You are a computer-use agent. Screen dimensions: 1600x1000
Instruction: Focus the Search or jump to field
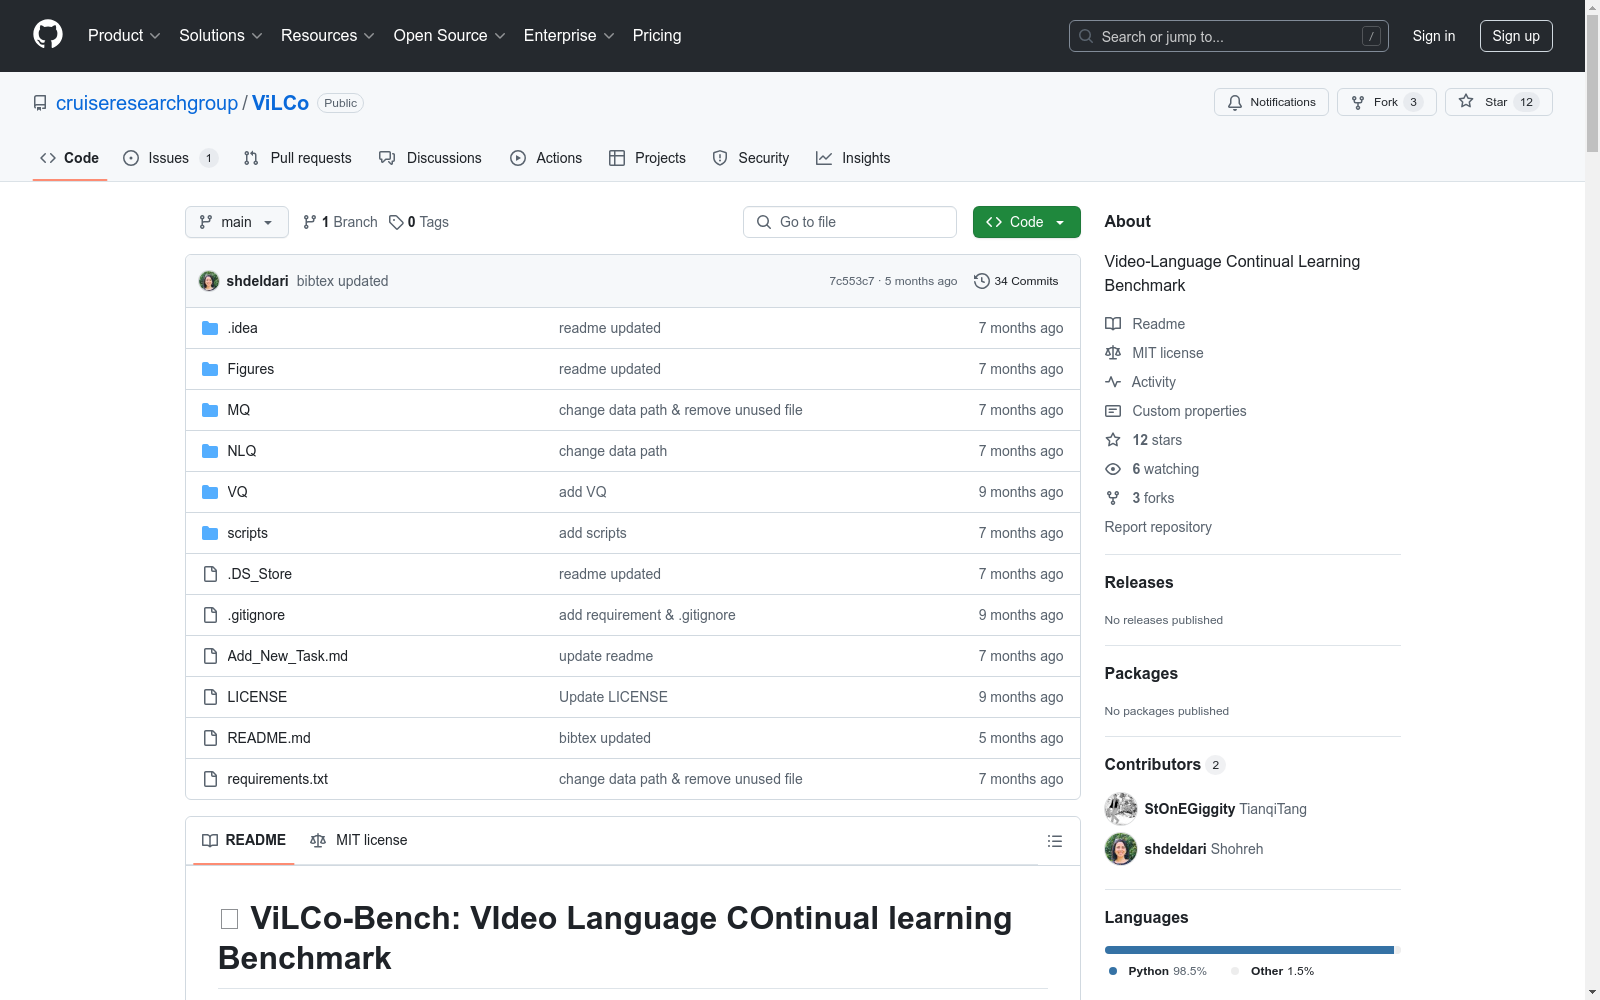1229,36
